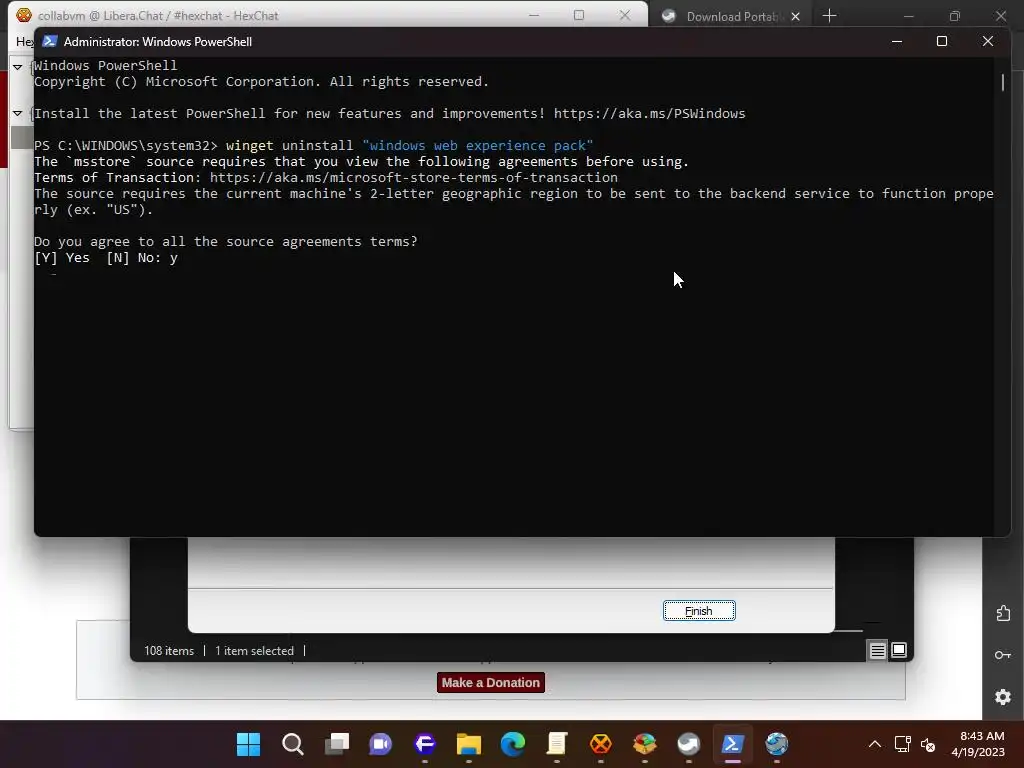The image size is (1024, 768).
Task: Open a new browser tab
Action: (829, 16)
